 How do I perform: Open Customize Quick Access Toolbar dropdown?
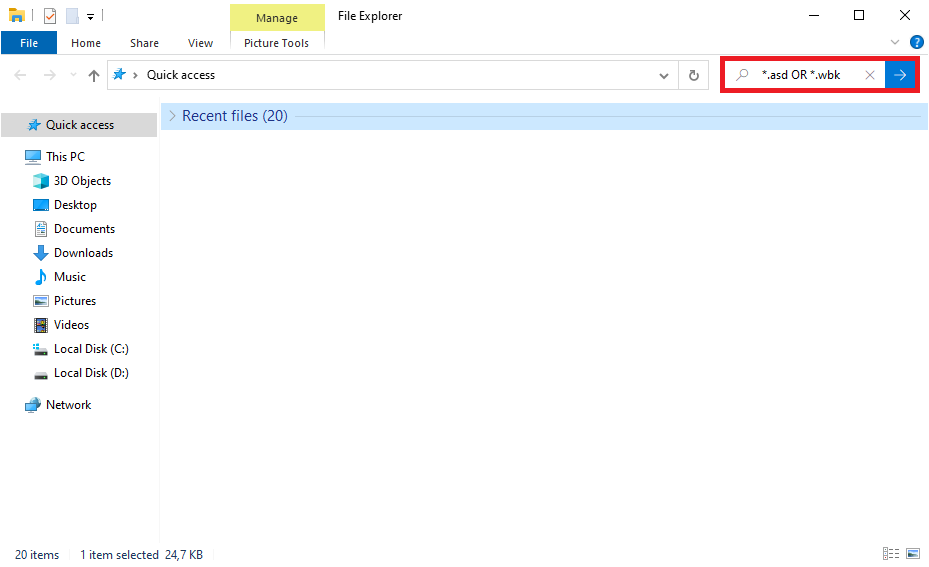tap(90, 17)
